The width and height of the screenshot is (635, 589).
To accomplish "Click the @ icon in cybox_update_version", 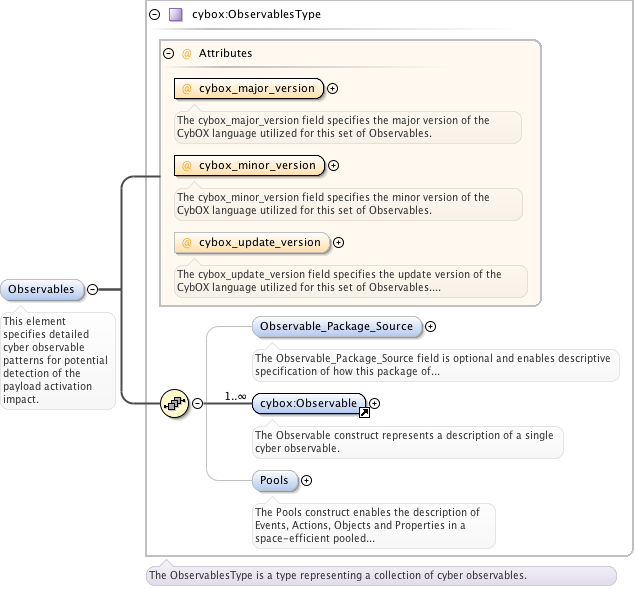I will click(187, 242).
